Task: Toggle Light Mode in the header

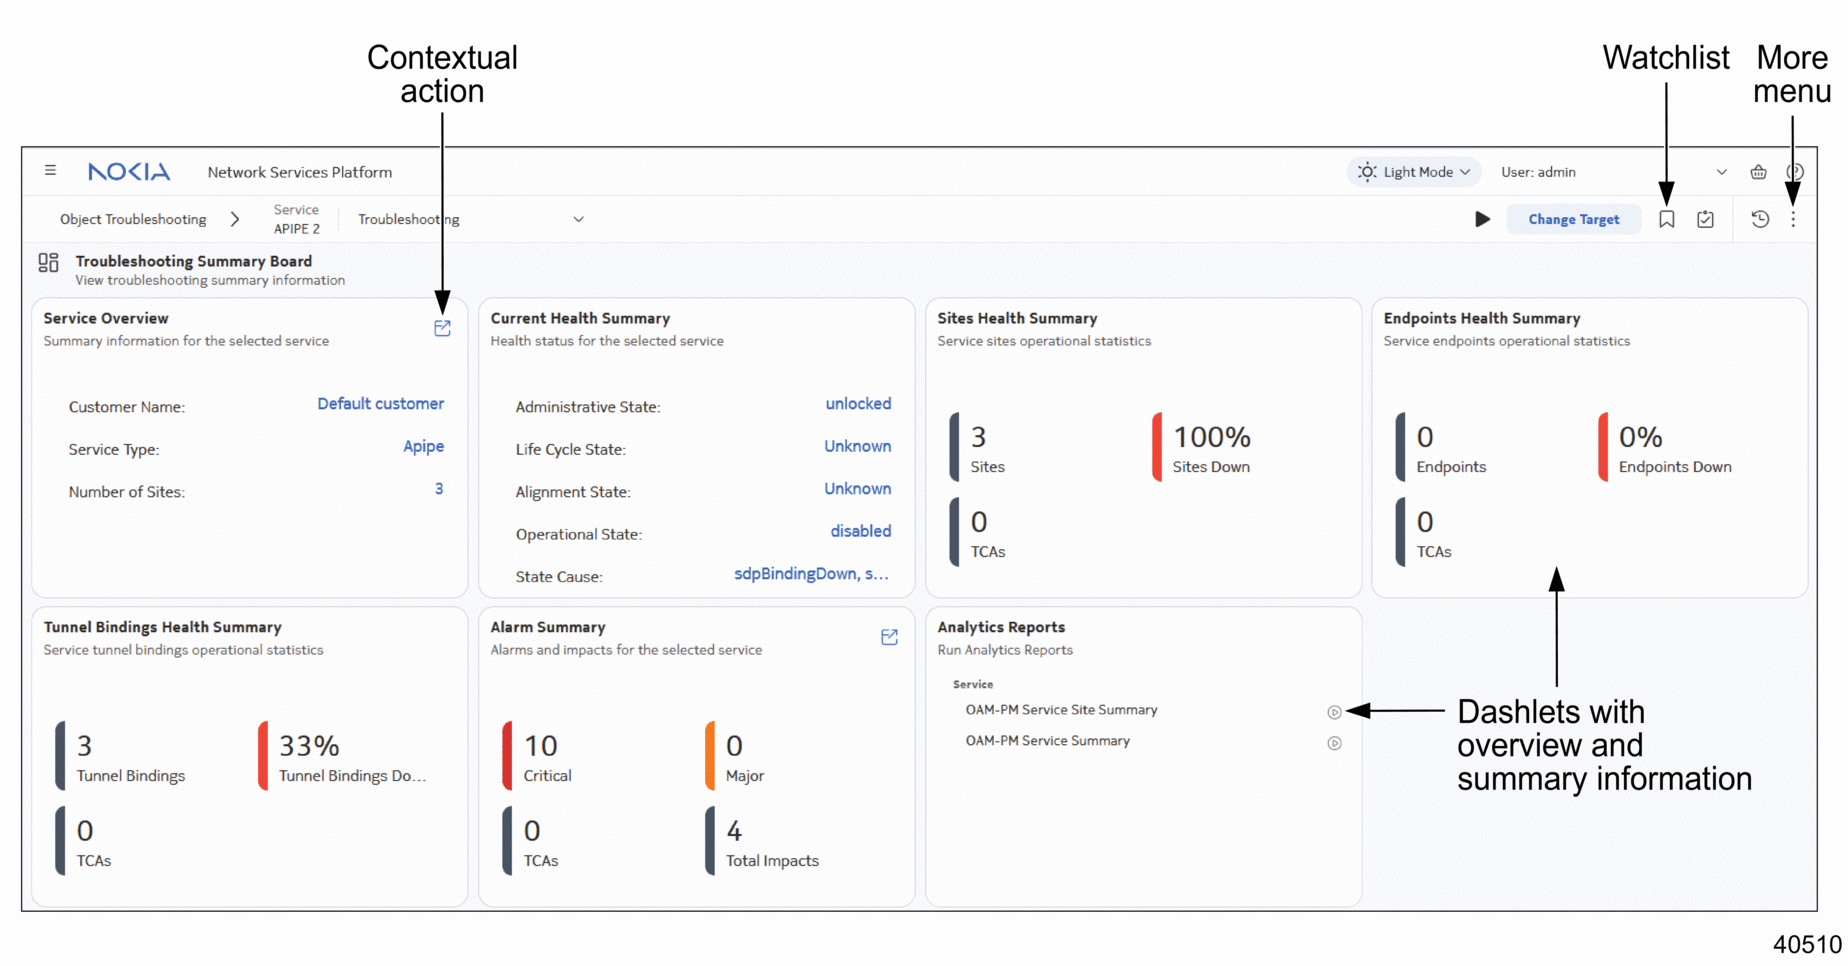Action: point(1411,171)
